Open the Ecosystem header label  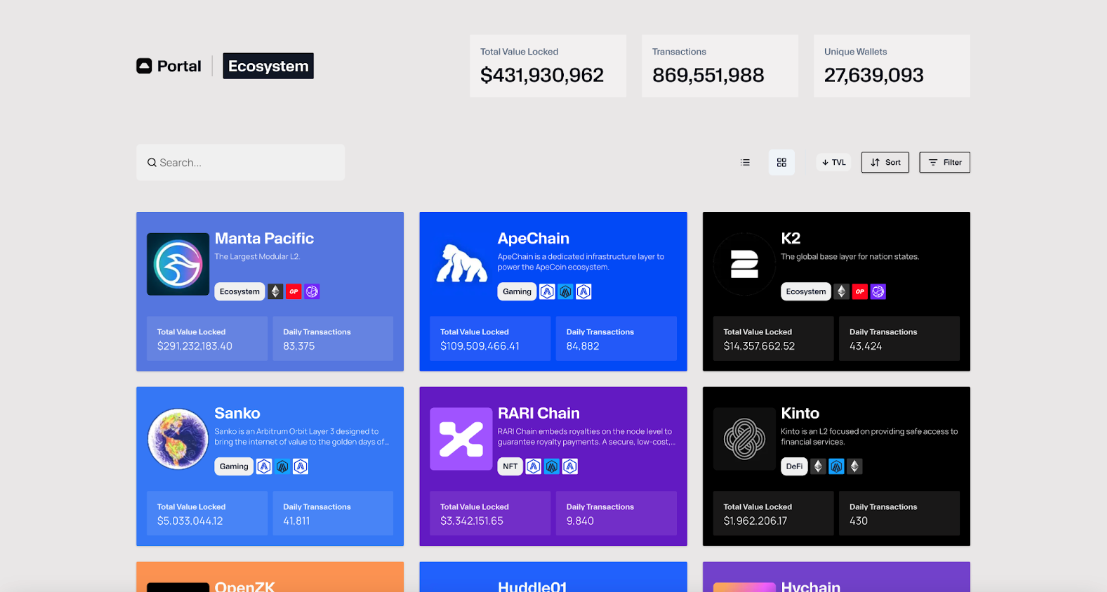pyautogui.click(x=268, y=66)
